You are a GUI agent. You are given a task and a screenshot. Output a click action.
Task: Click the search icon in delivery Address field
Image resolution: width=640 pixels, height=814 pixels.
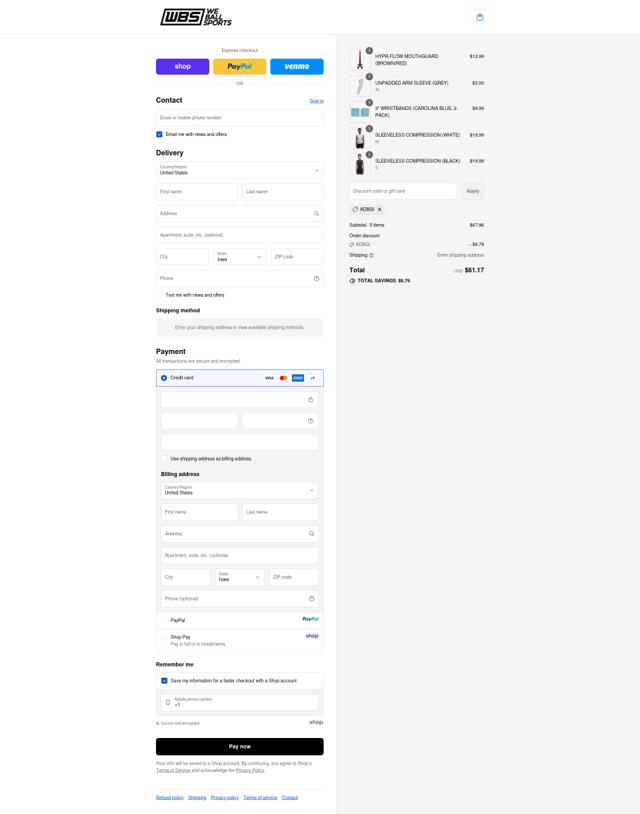pyautogui.click(x=316, y=213)
